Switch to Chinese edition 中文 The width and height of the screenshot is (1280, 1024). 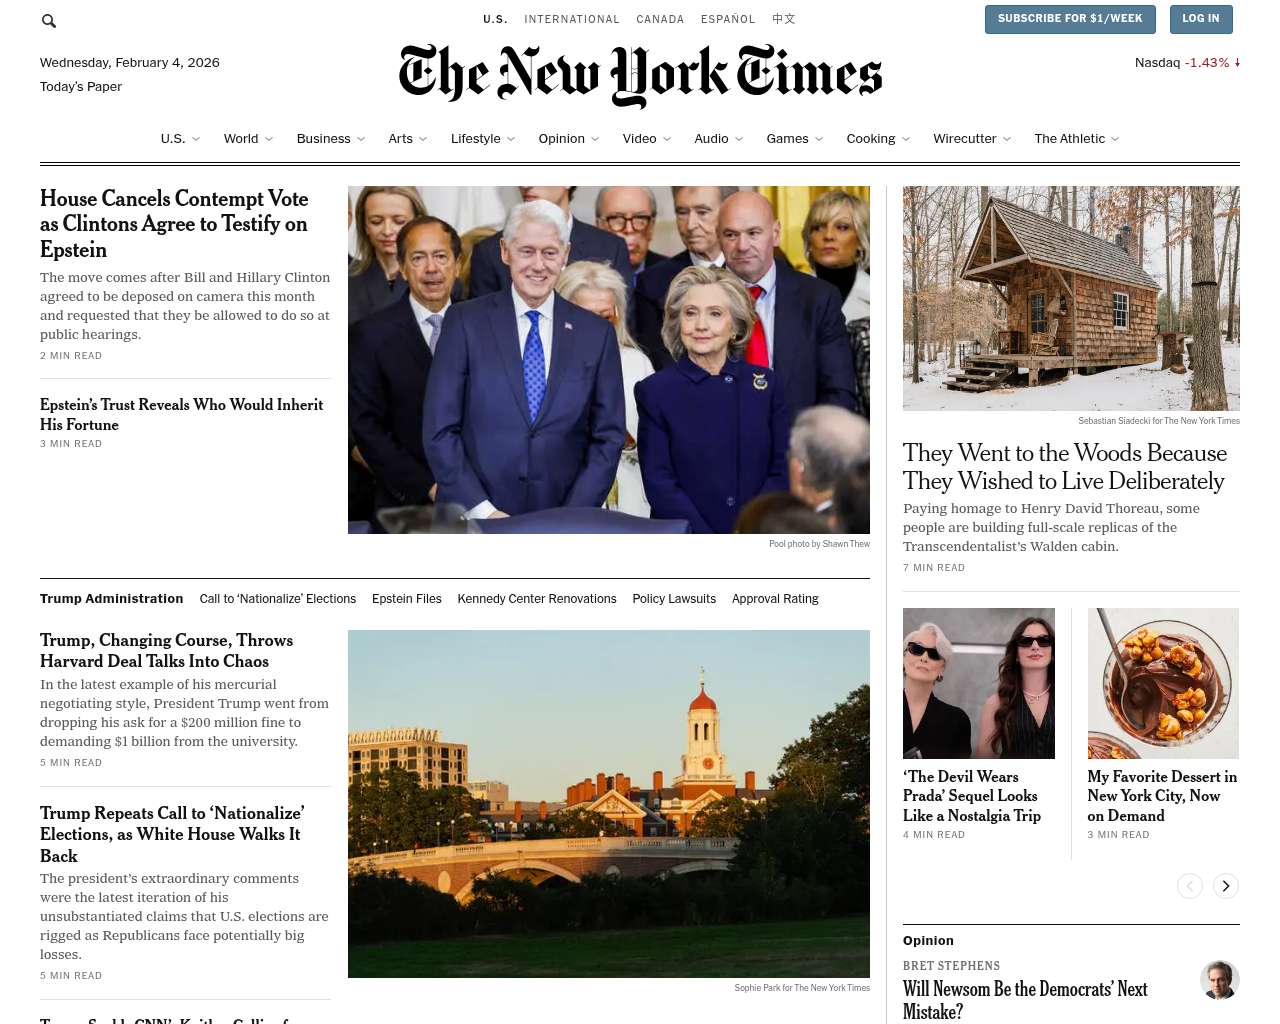point(784,19)
